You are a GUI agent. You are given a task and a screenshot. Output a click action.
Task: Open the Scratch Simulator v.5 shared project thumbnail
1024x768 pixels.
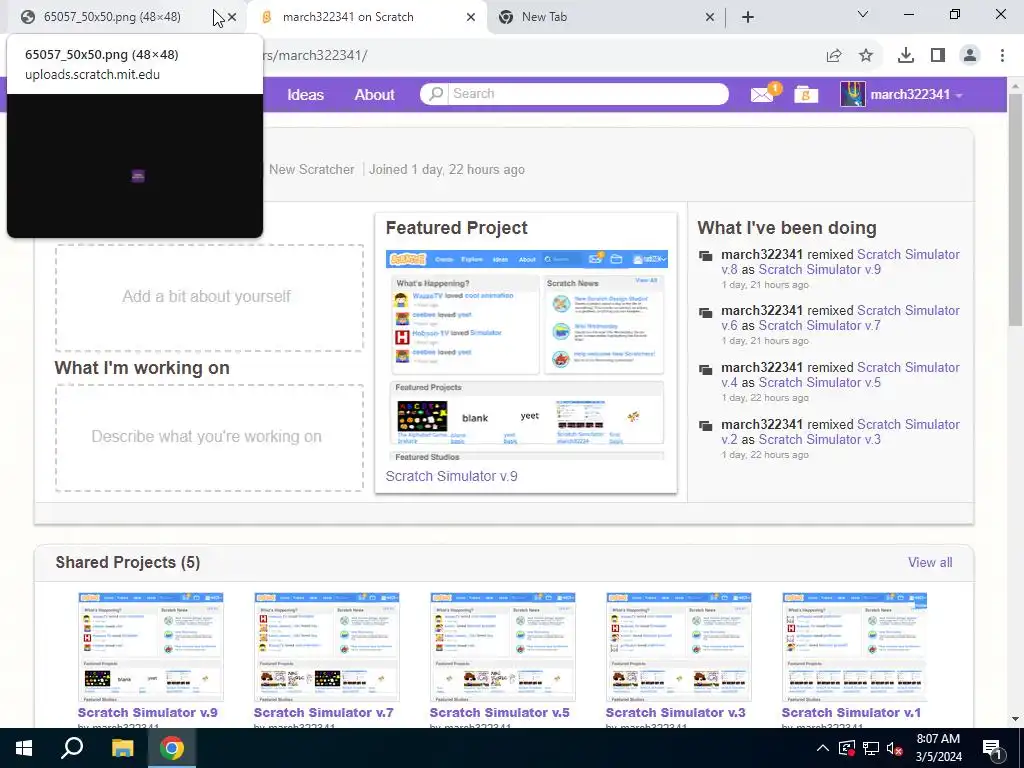click(503, 647)
